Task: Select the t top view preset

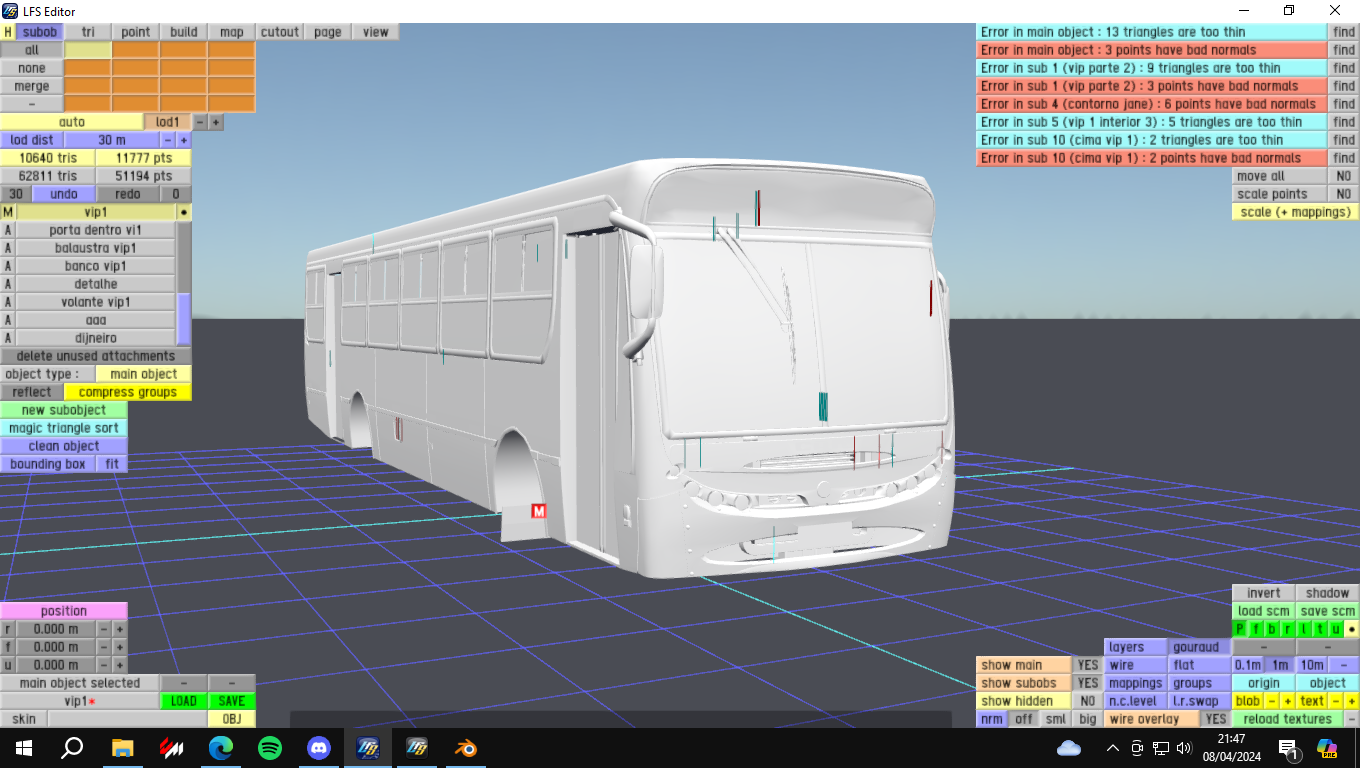Action: click(1320, 629)
